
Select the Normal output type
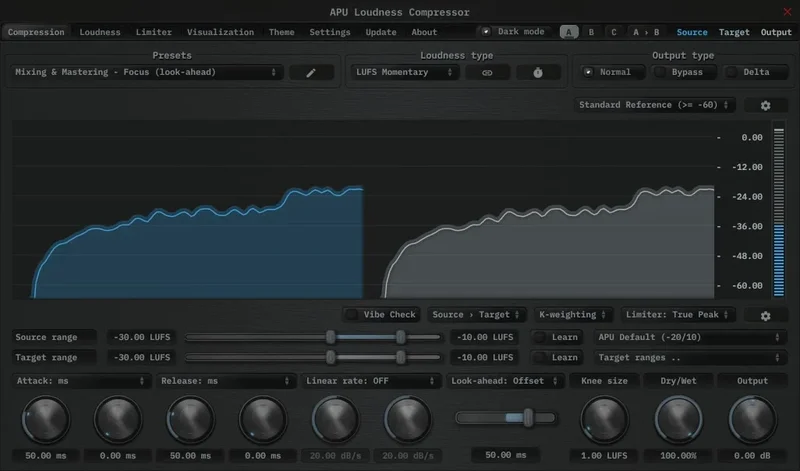point(612,72)
